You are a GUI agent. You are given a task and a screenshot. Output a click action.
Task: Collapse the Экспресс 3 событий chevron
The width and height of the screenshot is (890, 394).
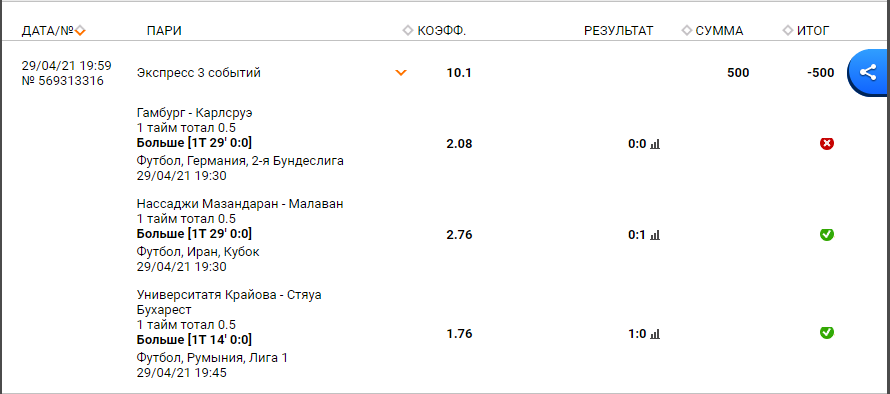tap(401, 73)
